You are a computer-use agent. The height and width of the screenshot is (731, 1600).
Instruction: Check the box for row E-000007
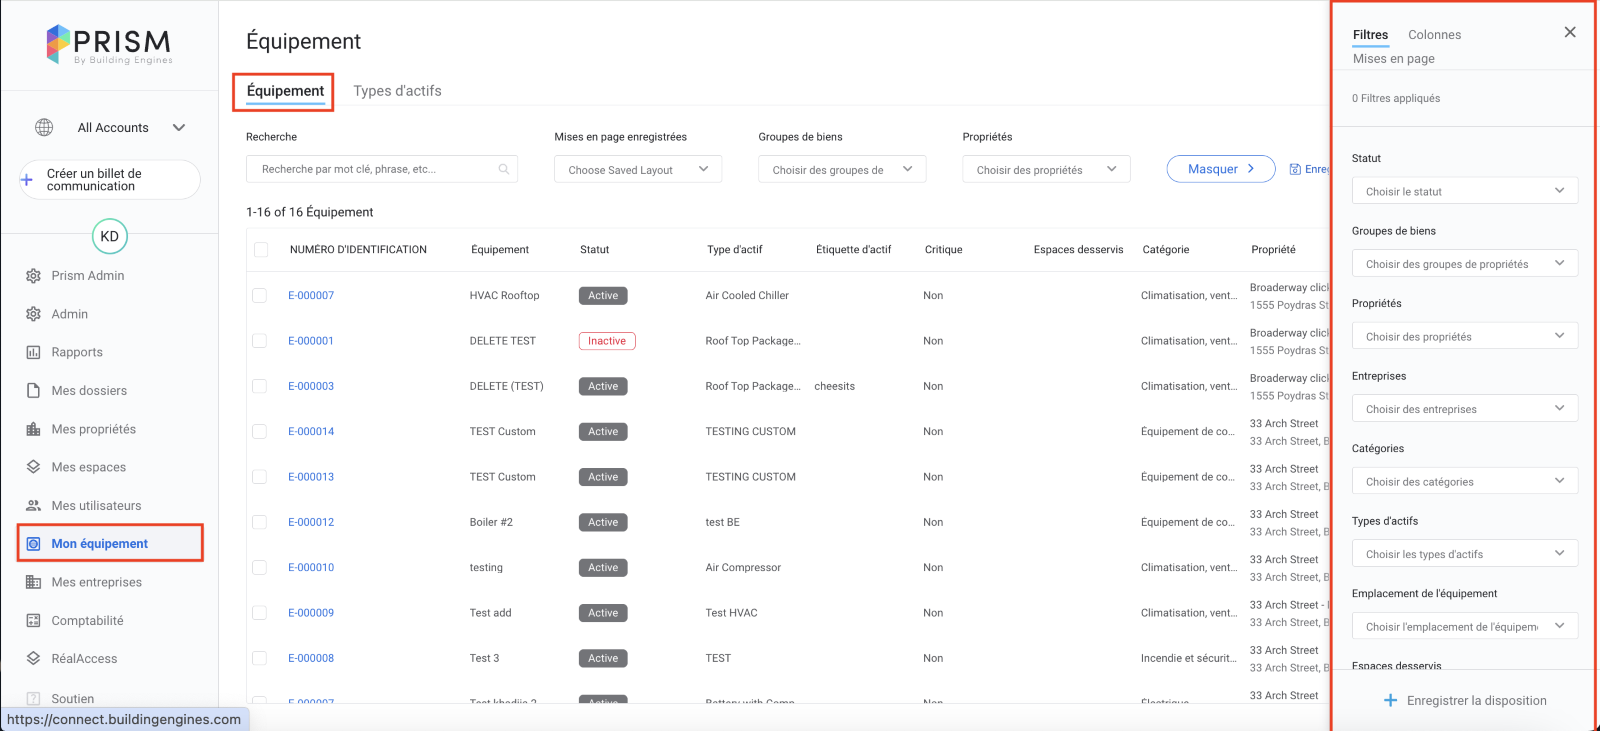coord(260,296)
